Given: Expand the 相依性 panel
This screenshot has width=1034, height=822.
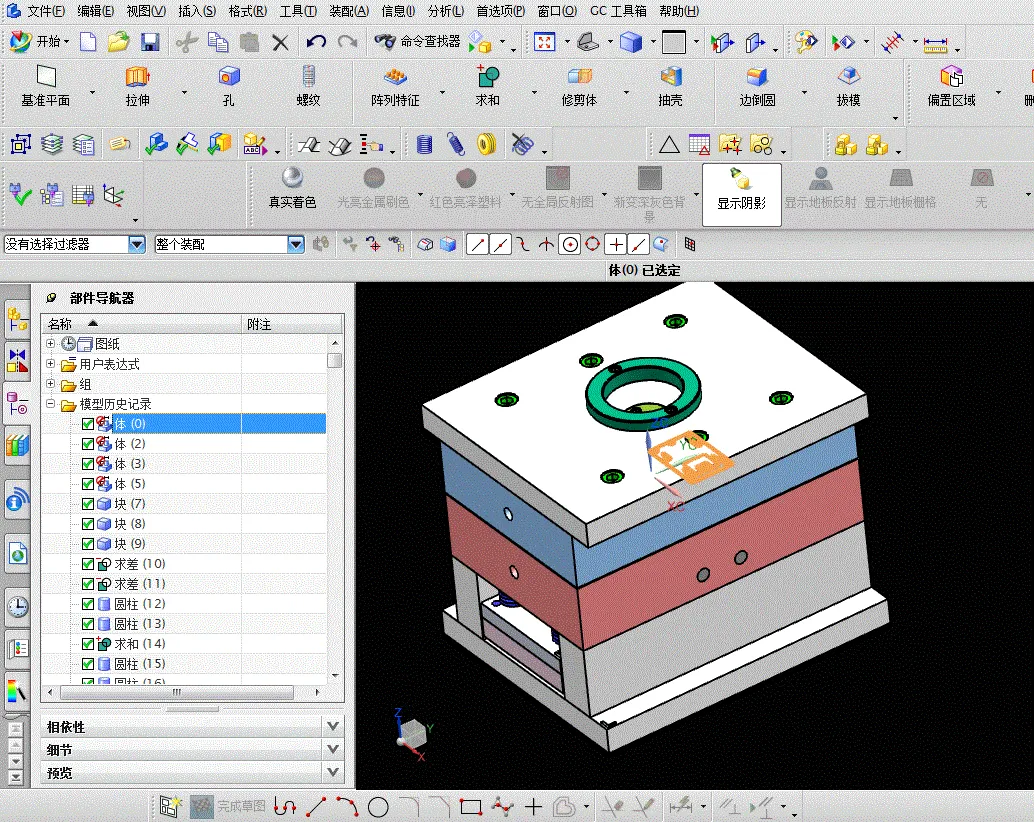Looking at the screenshot, I should [333, 726].
